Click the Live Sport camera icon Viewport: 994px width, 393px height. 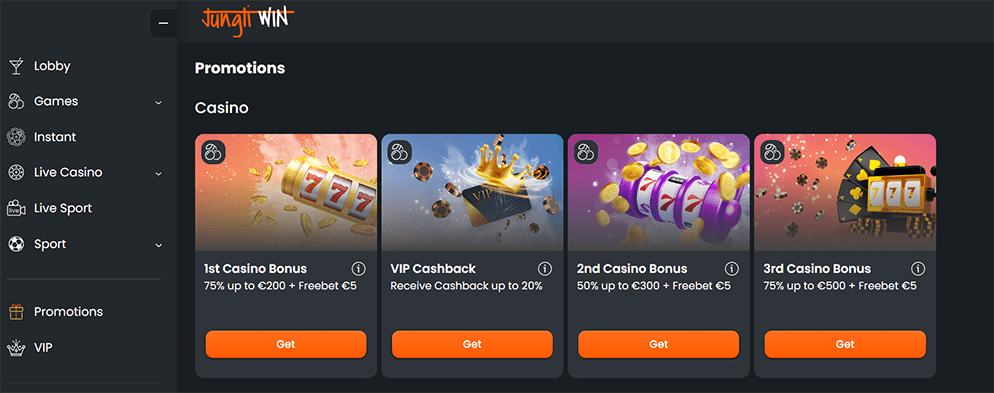click(x=16, y=209)
